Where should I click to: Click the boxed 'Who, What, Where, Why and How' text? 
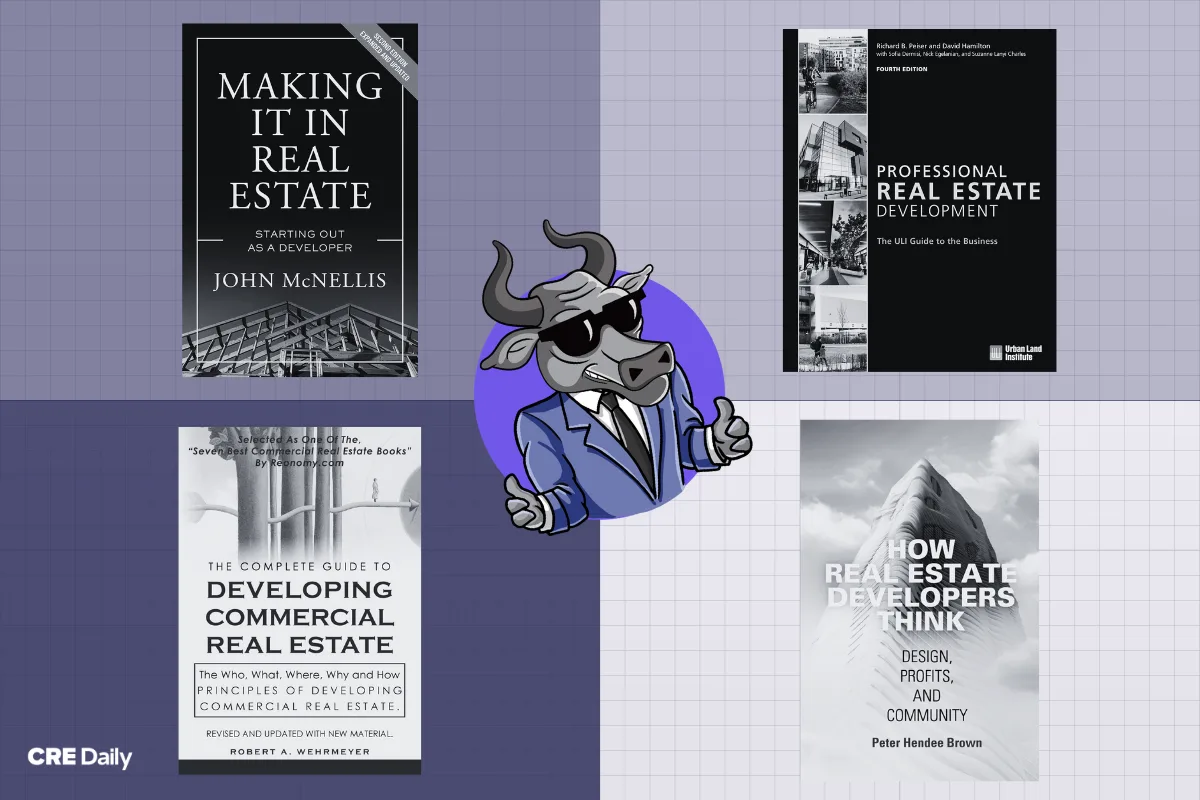pos(300,690)
